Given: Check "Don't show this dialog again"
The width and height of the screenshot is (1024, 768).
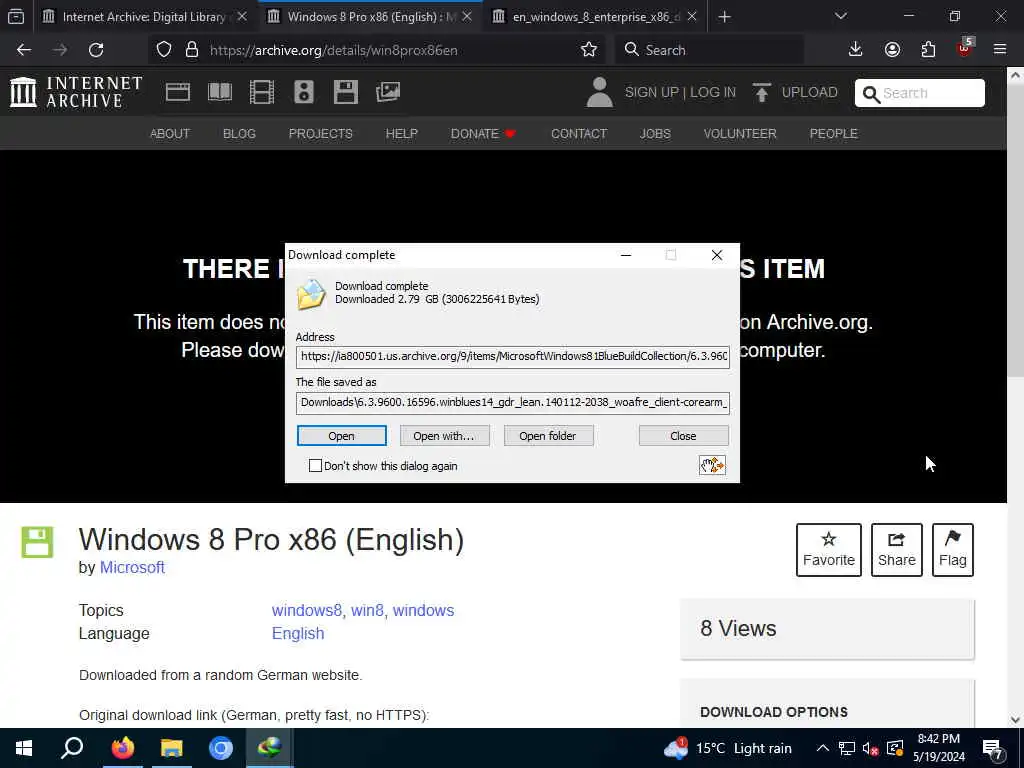Looking at the screenshot, I should coord(315,466).
